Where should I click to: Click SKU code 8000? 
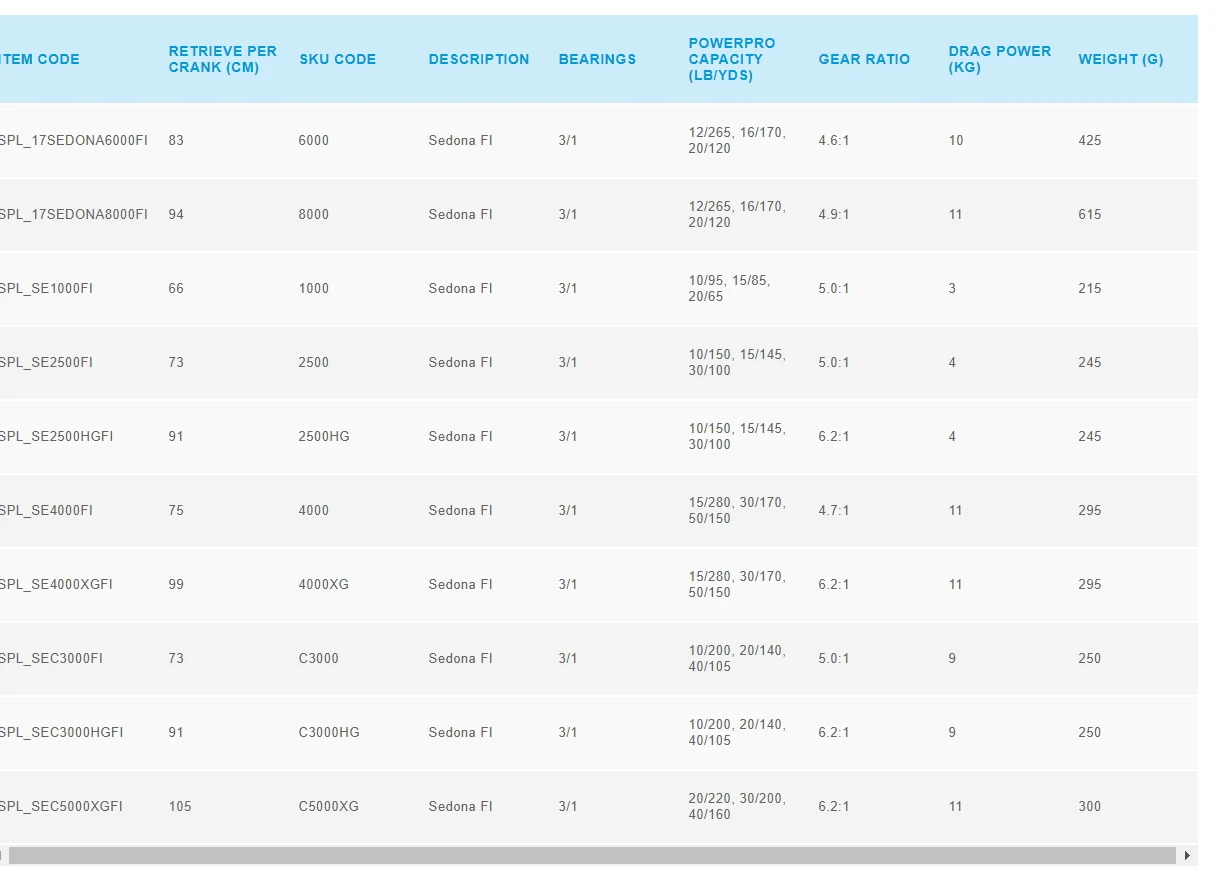313,214
